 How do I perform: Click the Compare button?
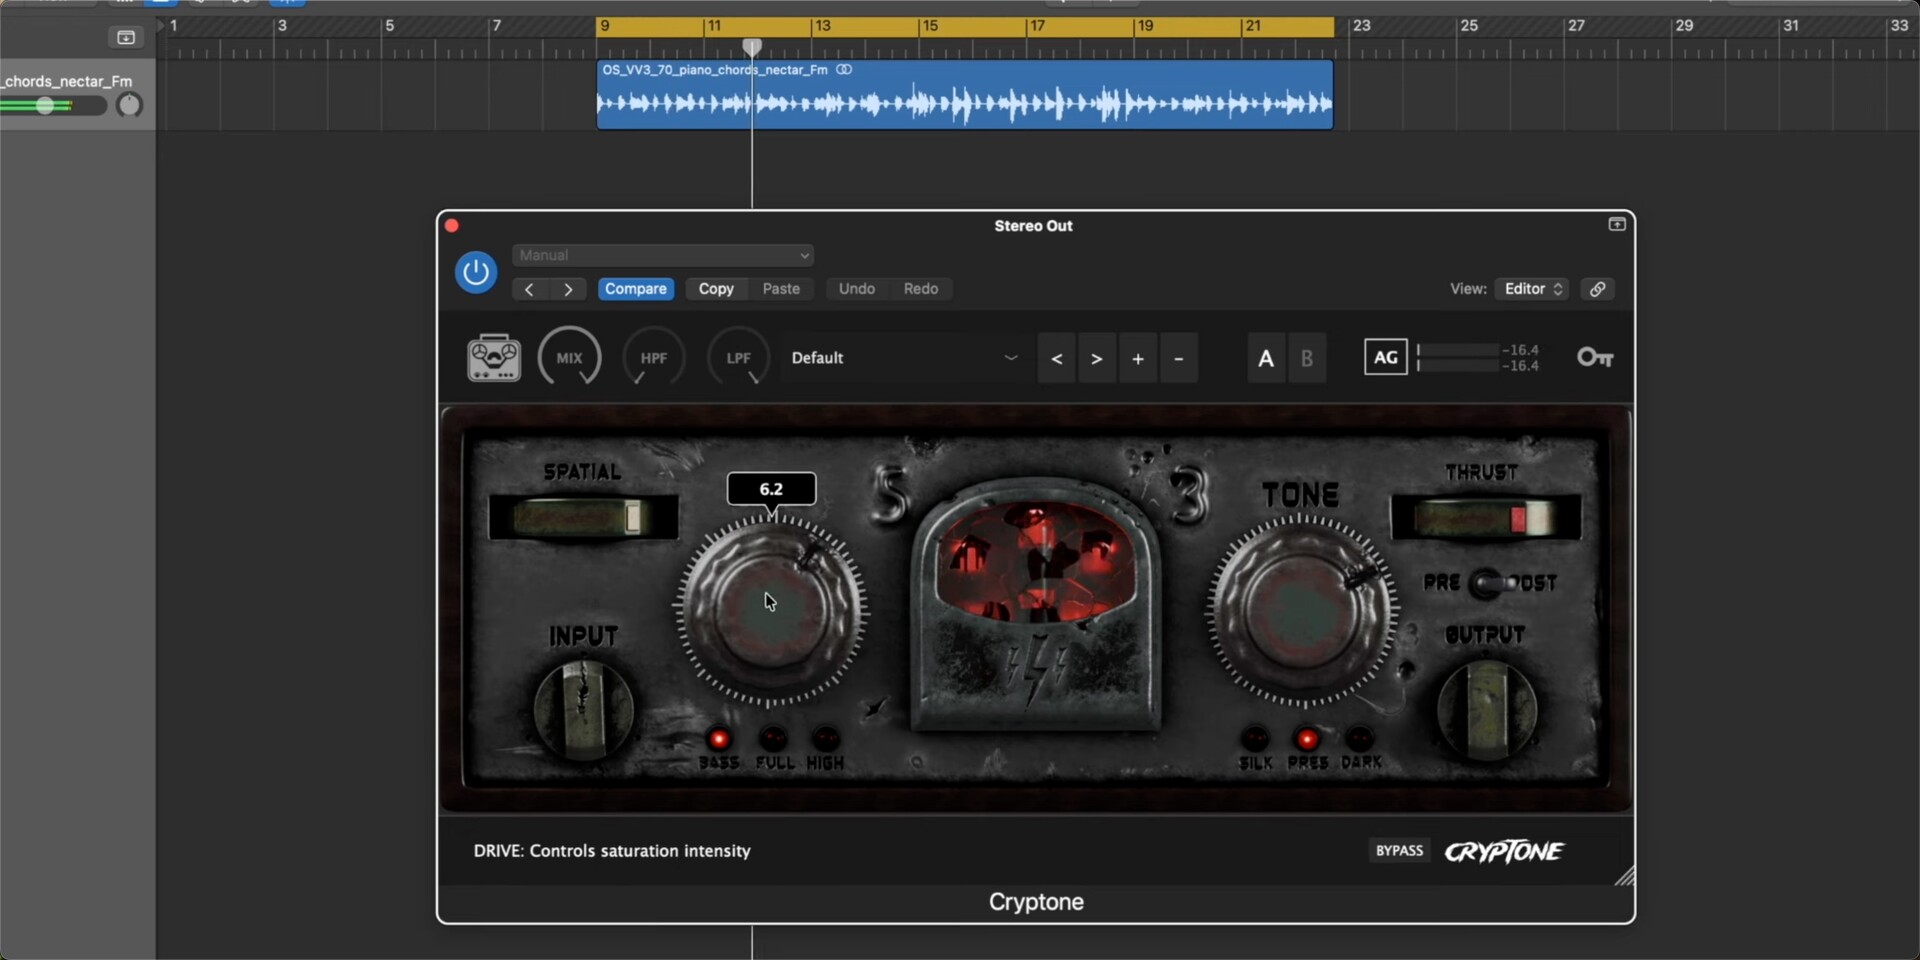[x=635, y=289]
